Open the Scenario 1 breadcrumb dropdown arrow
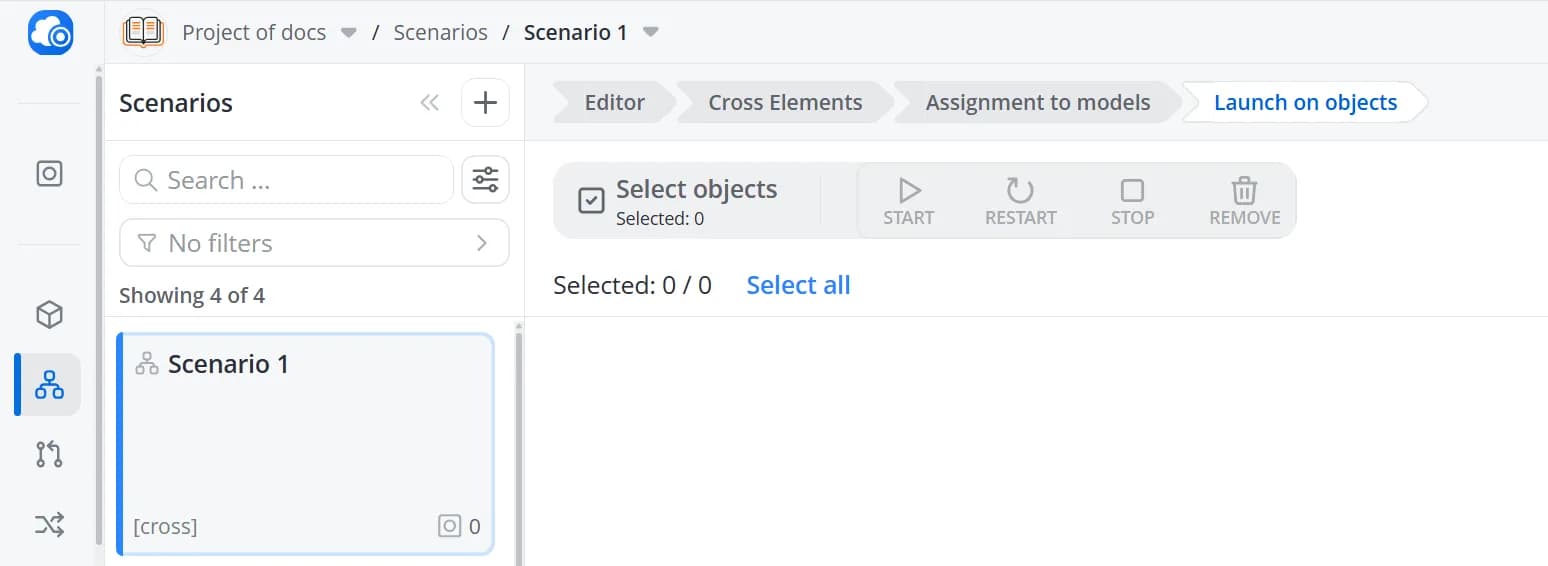Screen dimensions: 1548x566 pyautogui.click(x=651, y=33)
